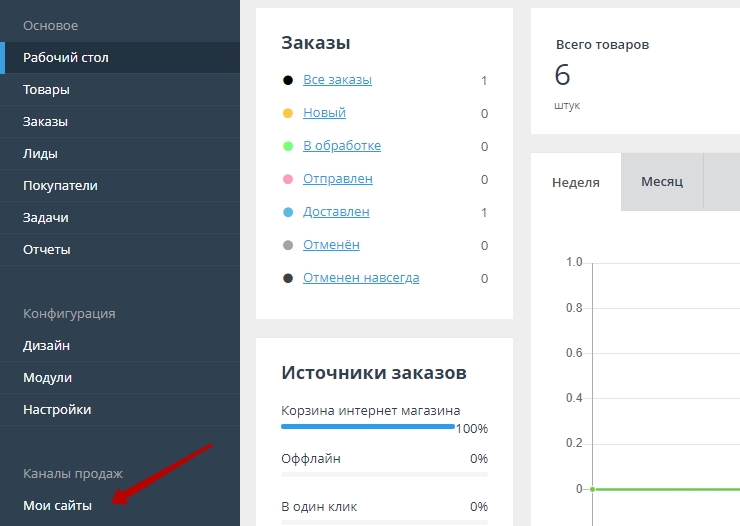The image size is (740, 526).
Task: Show orders В обработке
Action: point(341,146)
